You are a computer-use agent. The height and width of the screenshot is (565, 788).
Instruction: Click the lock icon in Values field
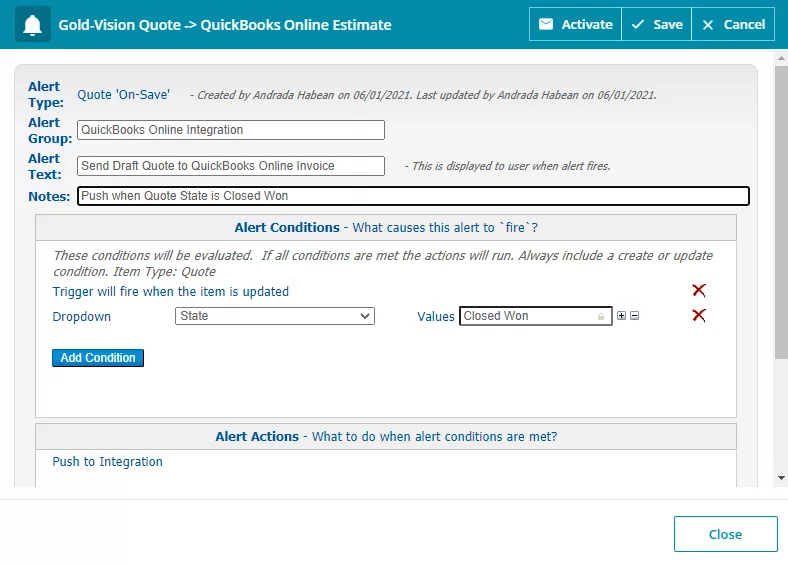click(x=601, y=317)
